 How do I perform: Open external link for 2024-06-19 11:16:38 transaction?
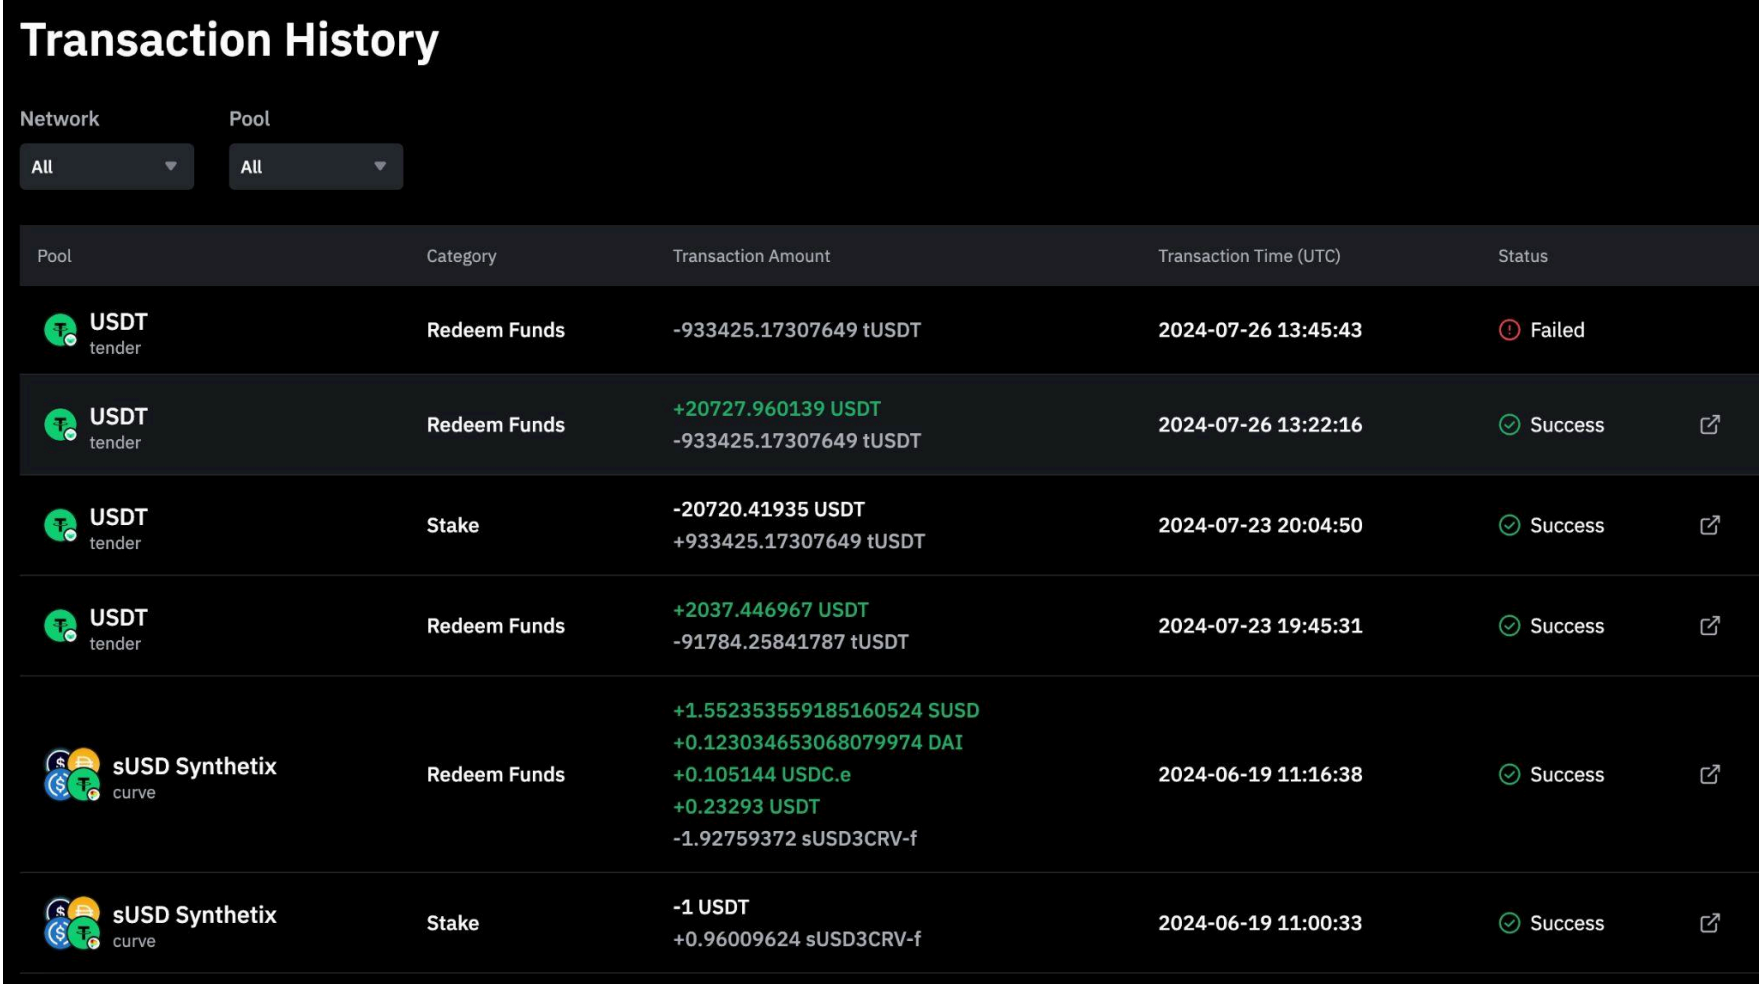[x=1709, y=774]
